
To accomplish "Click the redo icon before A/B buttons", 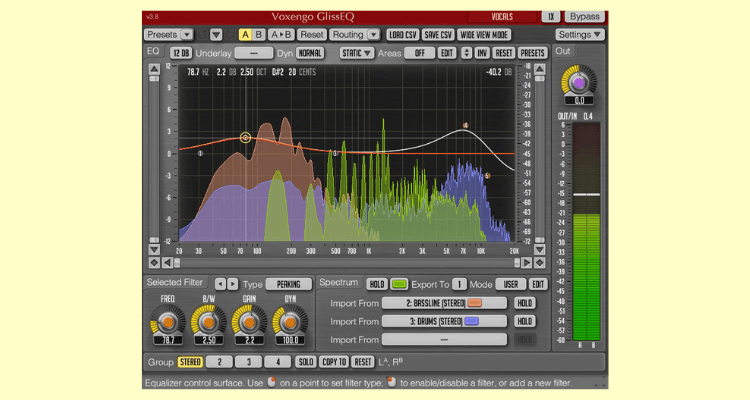I will tap(230, 34).
